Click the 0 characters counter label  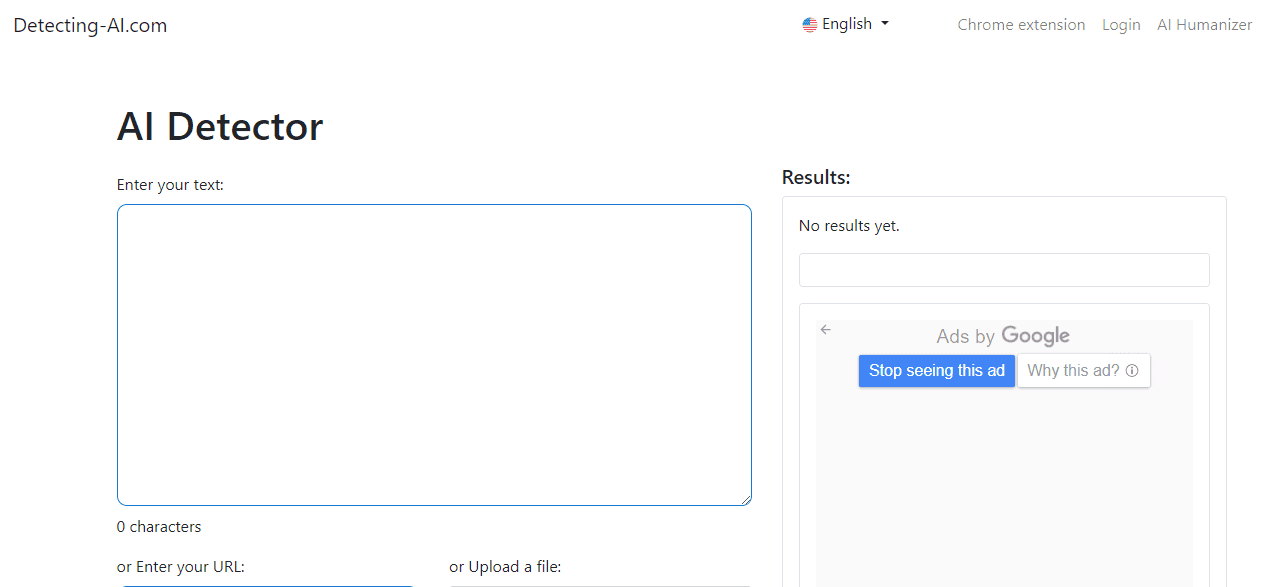point(159,526)
